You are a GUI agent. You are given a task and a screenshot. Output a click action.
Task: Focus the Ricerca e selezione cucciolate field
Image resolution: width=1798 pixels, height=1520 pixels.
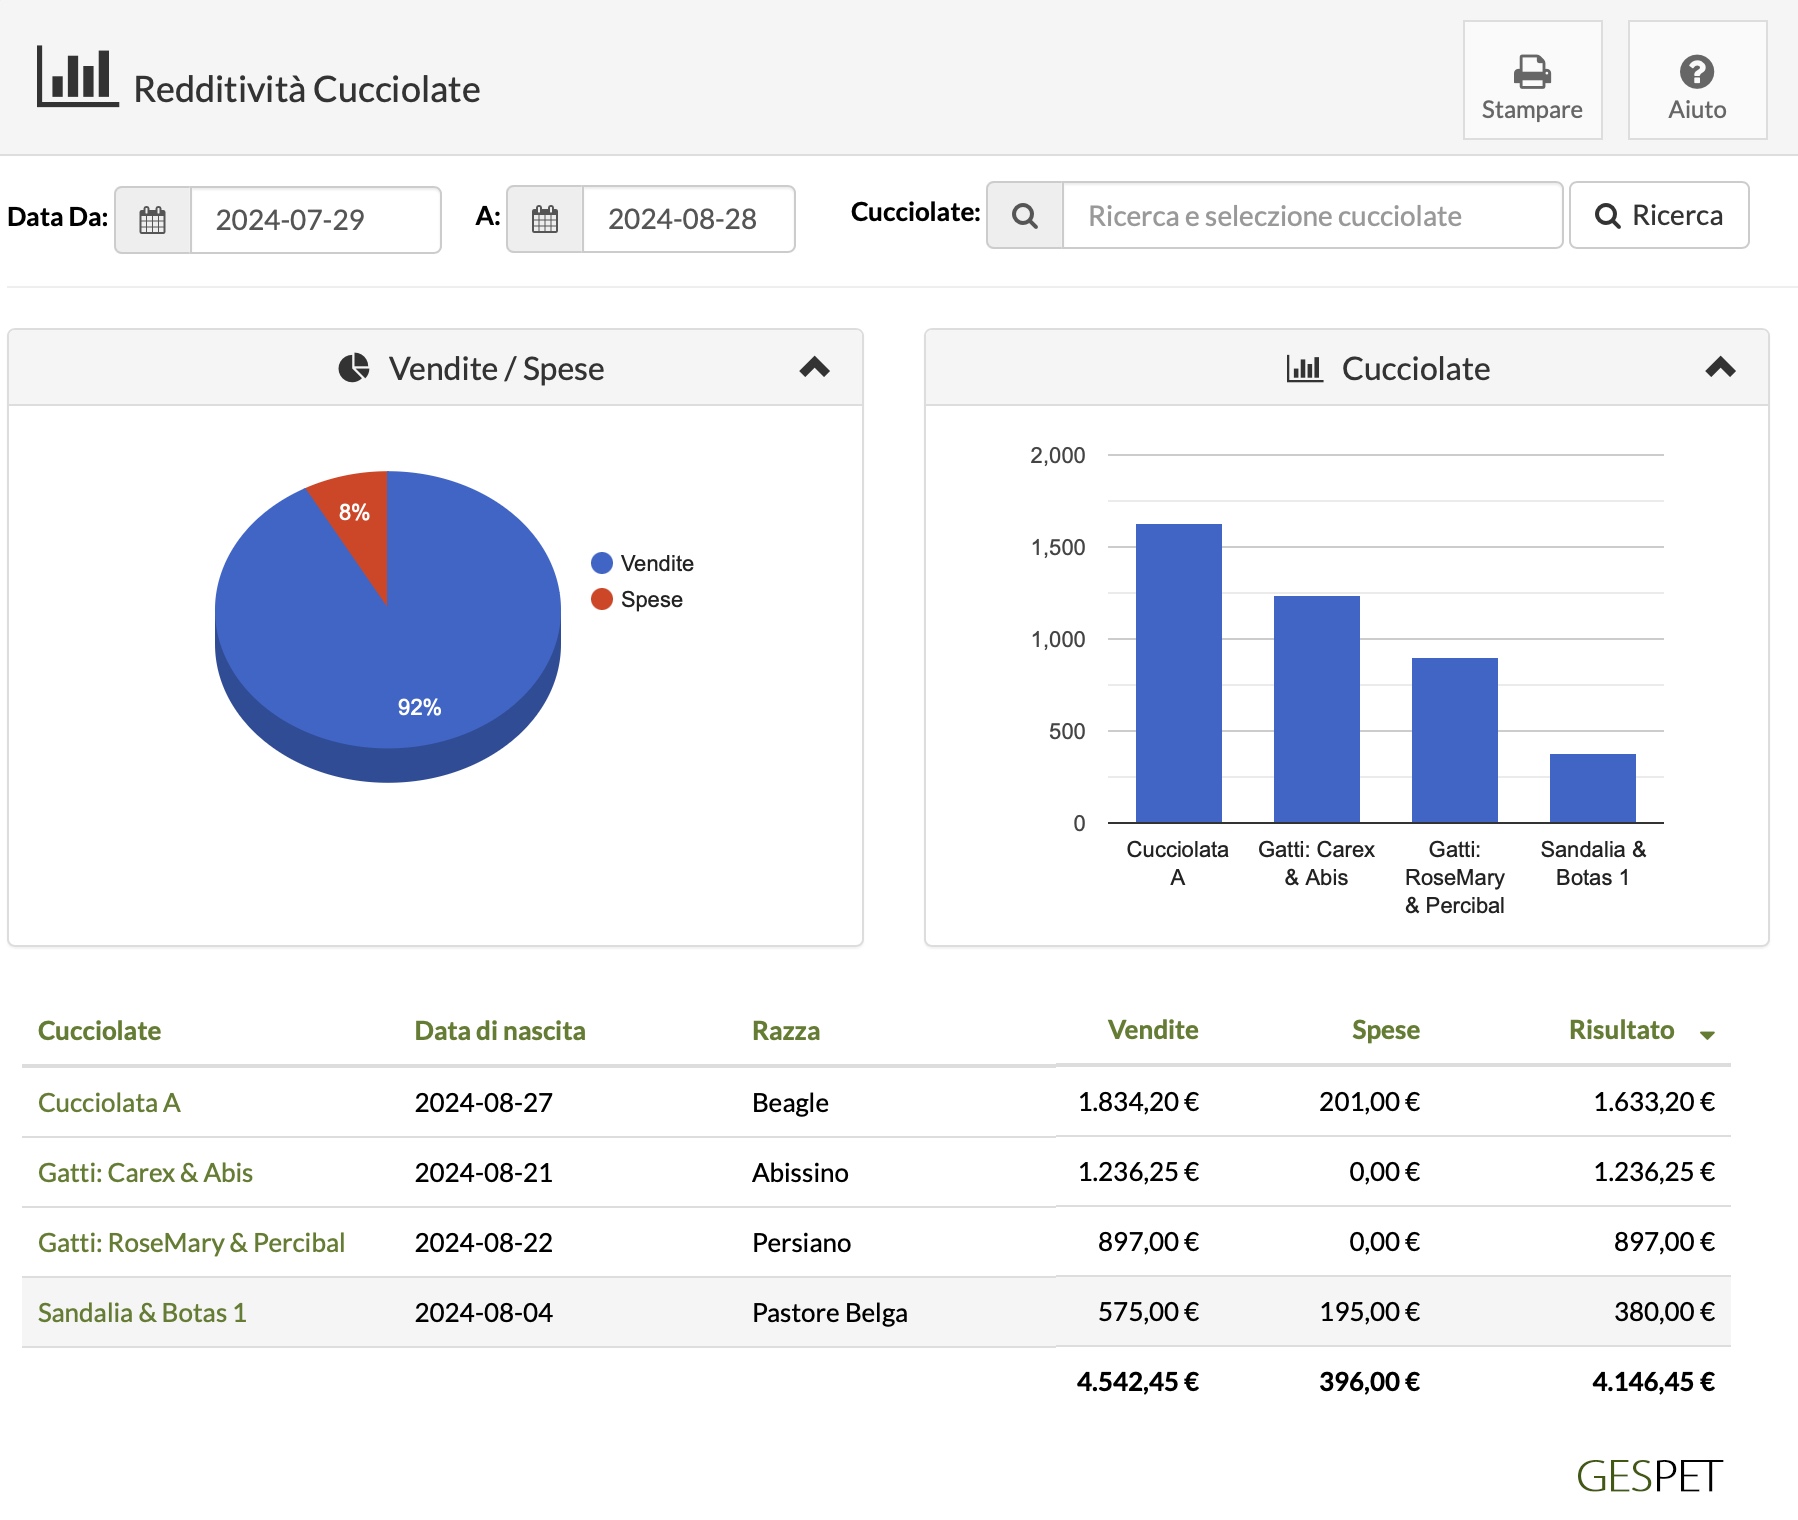[1312, 215]
